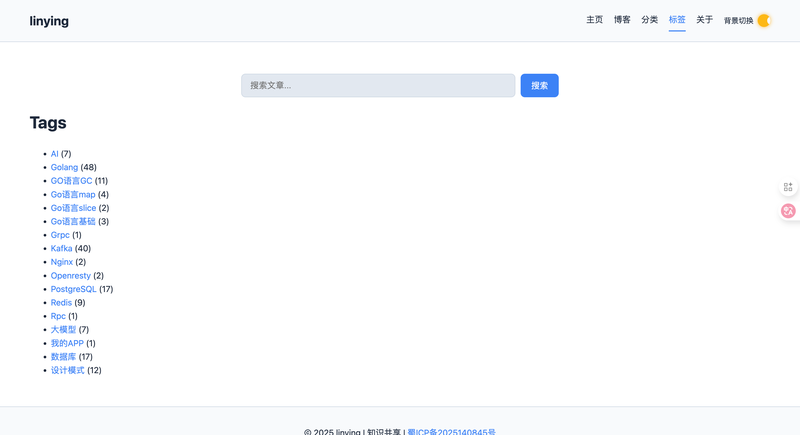Viewport: 800px width, 435px height.
Task: Click the 背景切换 label text
Action: click(738, 21)
